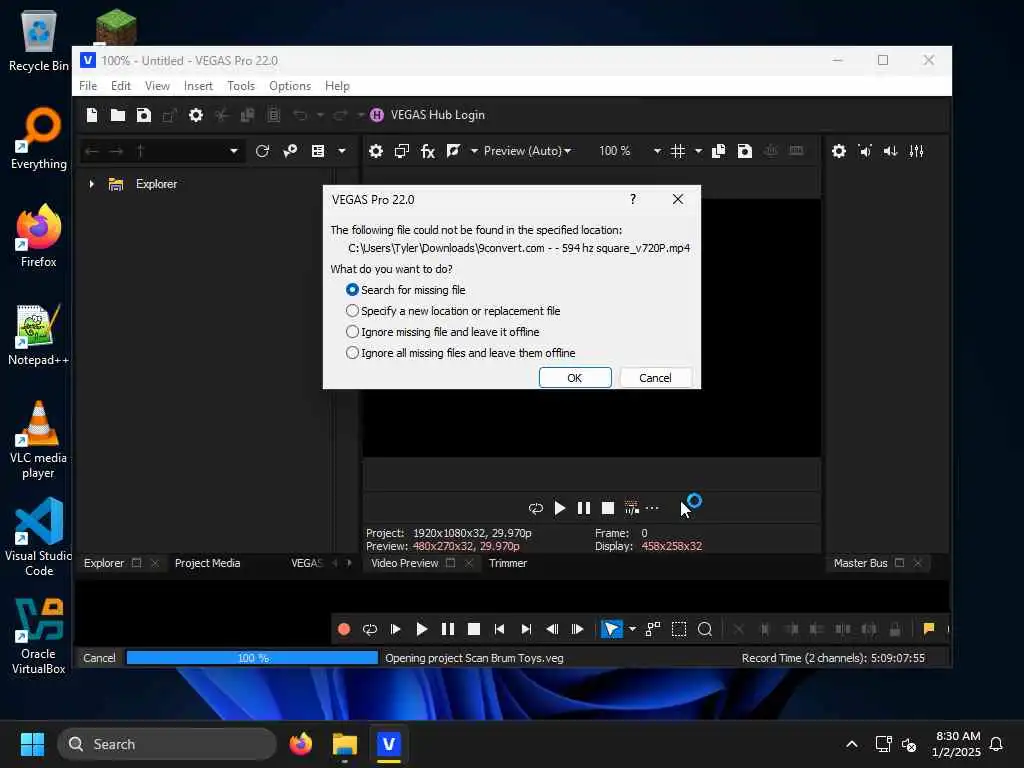The height and width of the screenshot is (768, 1024).
Task: Stop playback in the Video Preview transport
Action: pyautogui.click(x=608, y=508)
